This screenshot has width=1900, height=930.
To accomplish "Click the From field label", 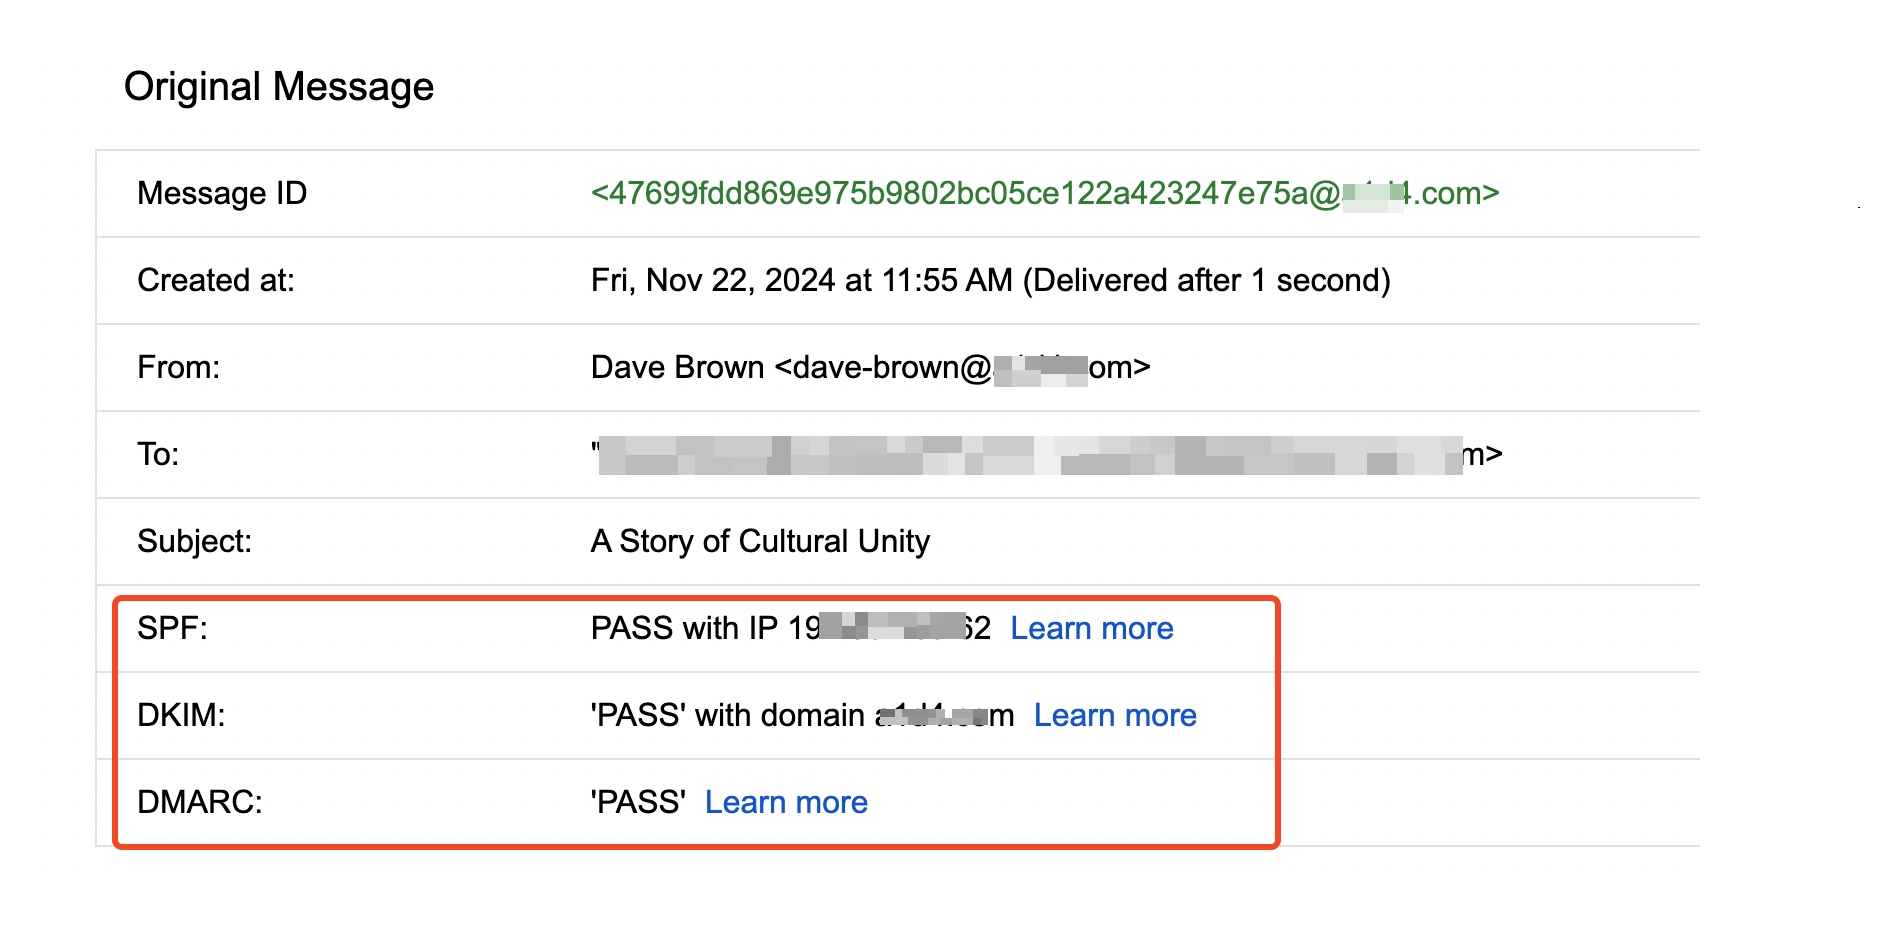I will 178,367.
